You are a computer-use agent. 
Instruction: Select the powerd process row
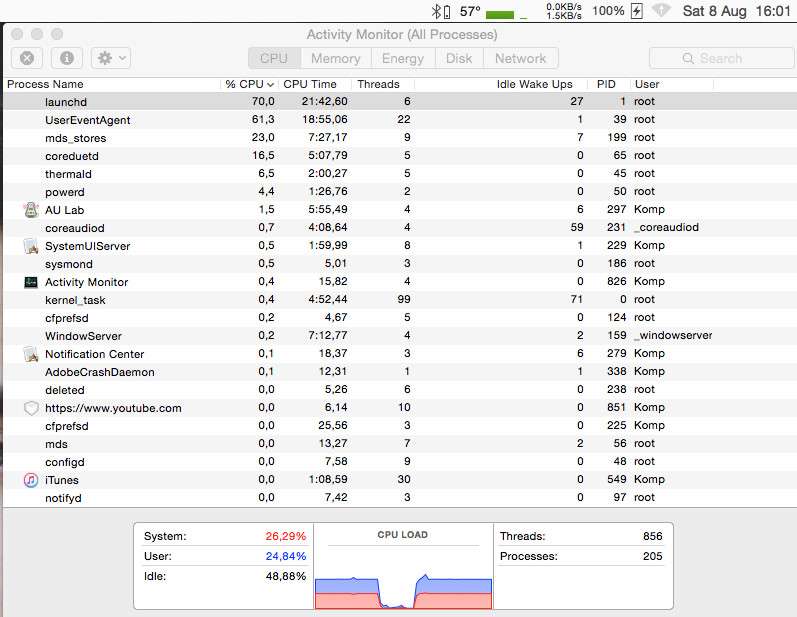pyautogui.click(x=400, y=192)
